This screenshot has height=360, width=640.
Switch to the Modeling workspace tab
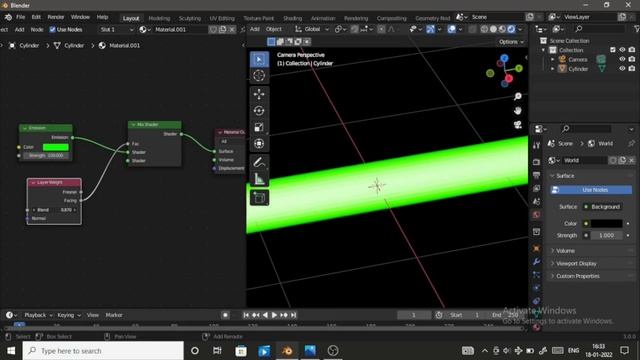159,18
